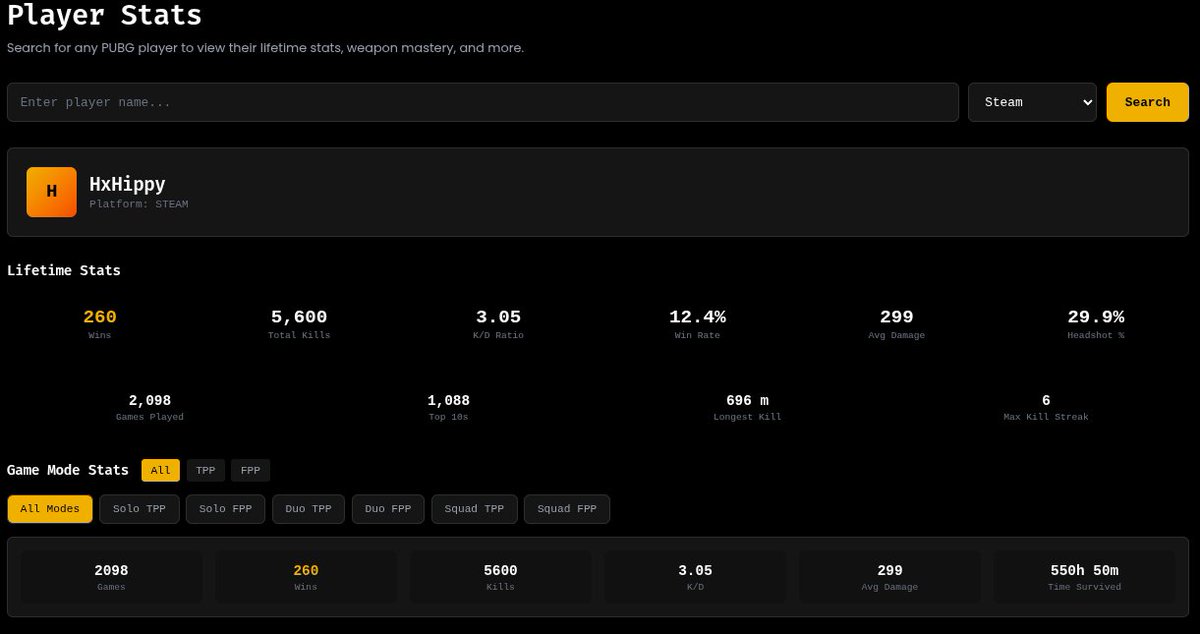Click the player name search field
This screenshot has height=634, width=1200.
[x=483, y=102]
